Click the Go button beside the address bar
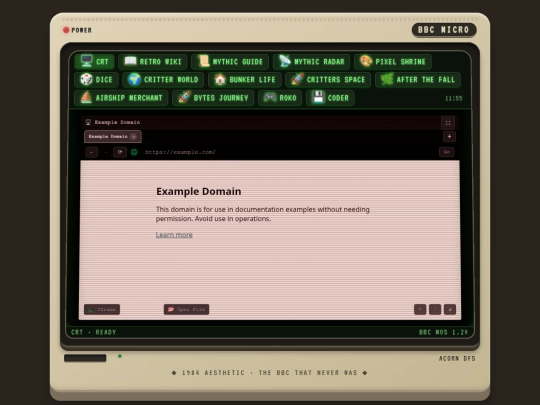The image size is (540, 405). [447, 152]
